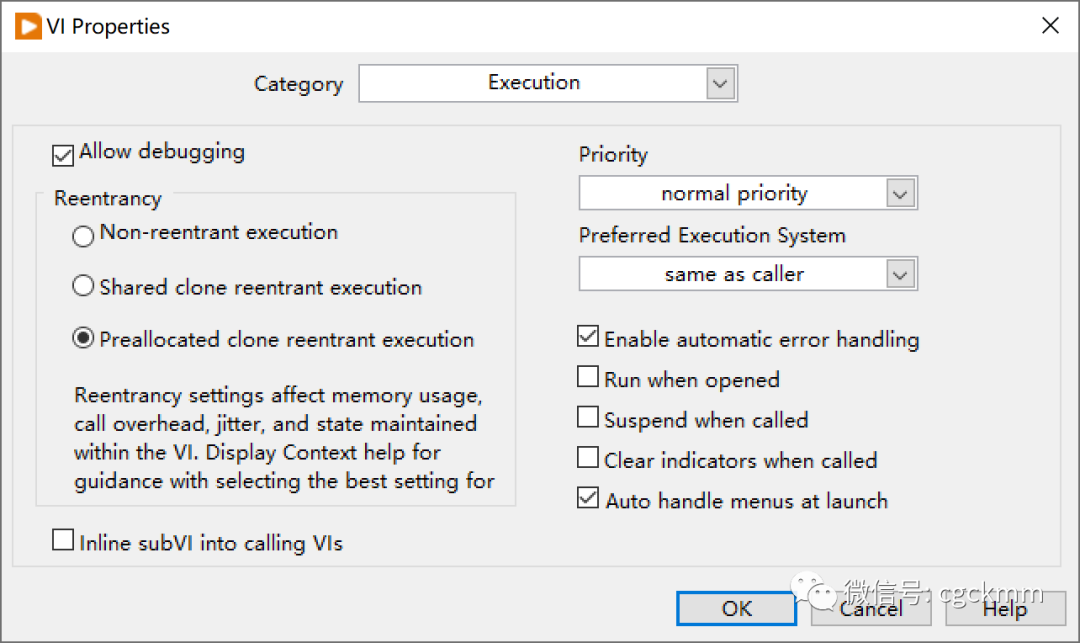The image size is (1080, 643).
Task: Choose Shared clone reentrant execution
Action: (84, 288)
